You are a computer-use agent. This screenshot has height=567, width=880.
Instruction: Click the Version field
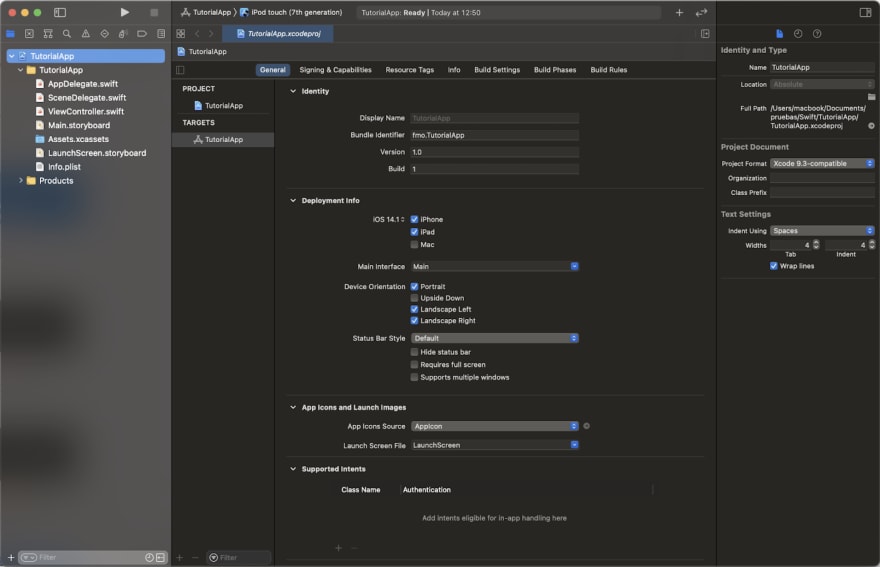[x=494, y=152]
